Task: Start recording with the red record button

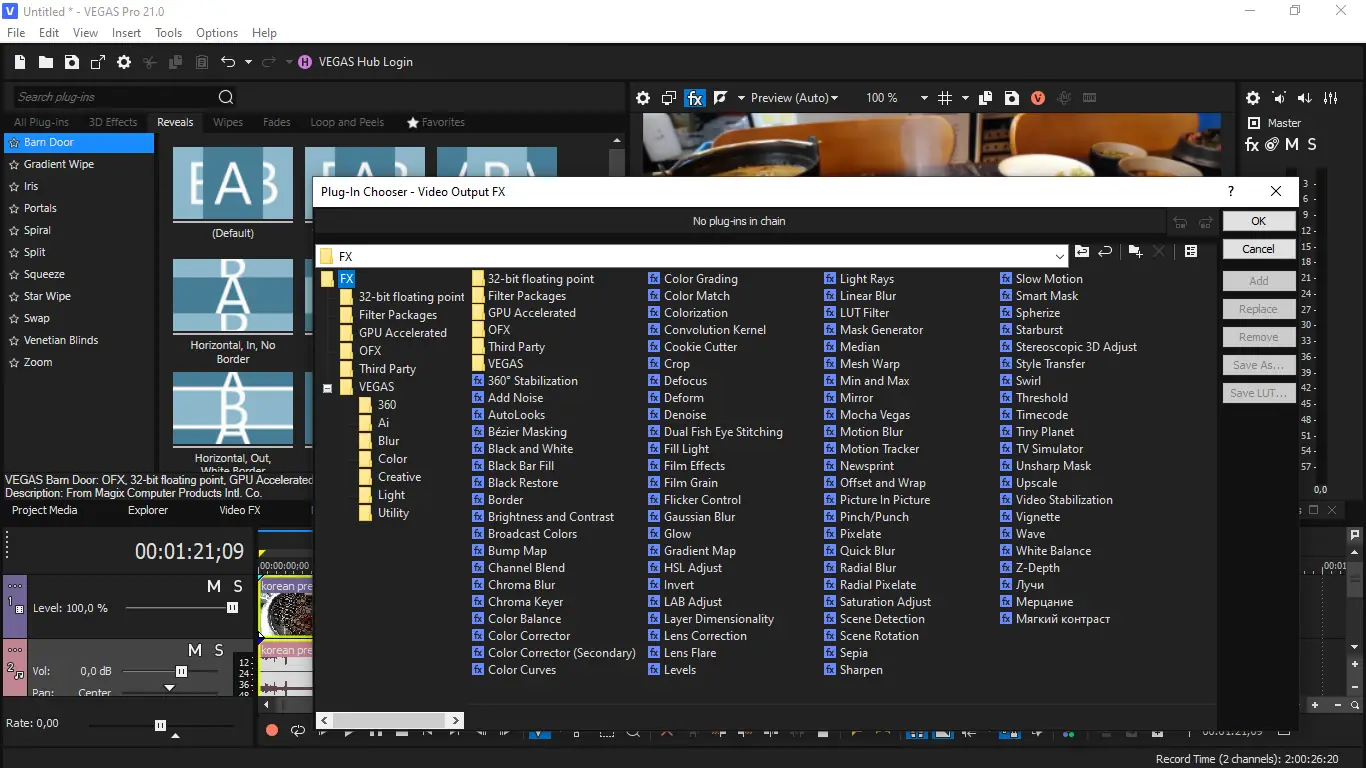Action: coord(272,731)
